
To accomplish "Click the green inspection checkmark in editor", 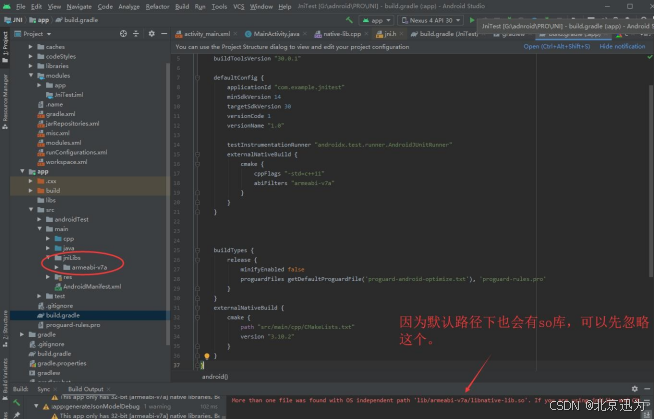I will click(649, 57).
